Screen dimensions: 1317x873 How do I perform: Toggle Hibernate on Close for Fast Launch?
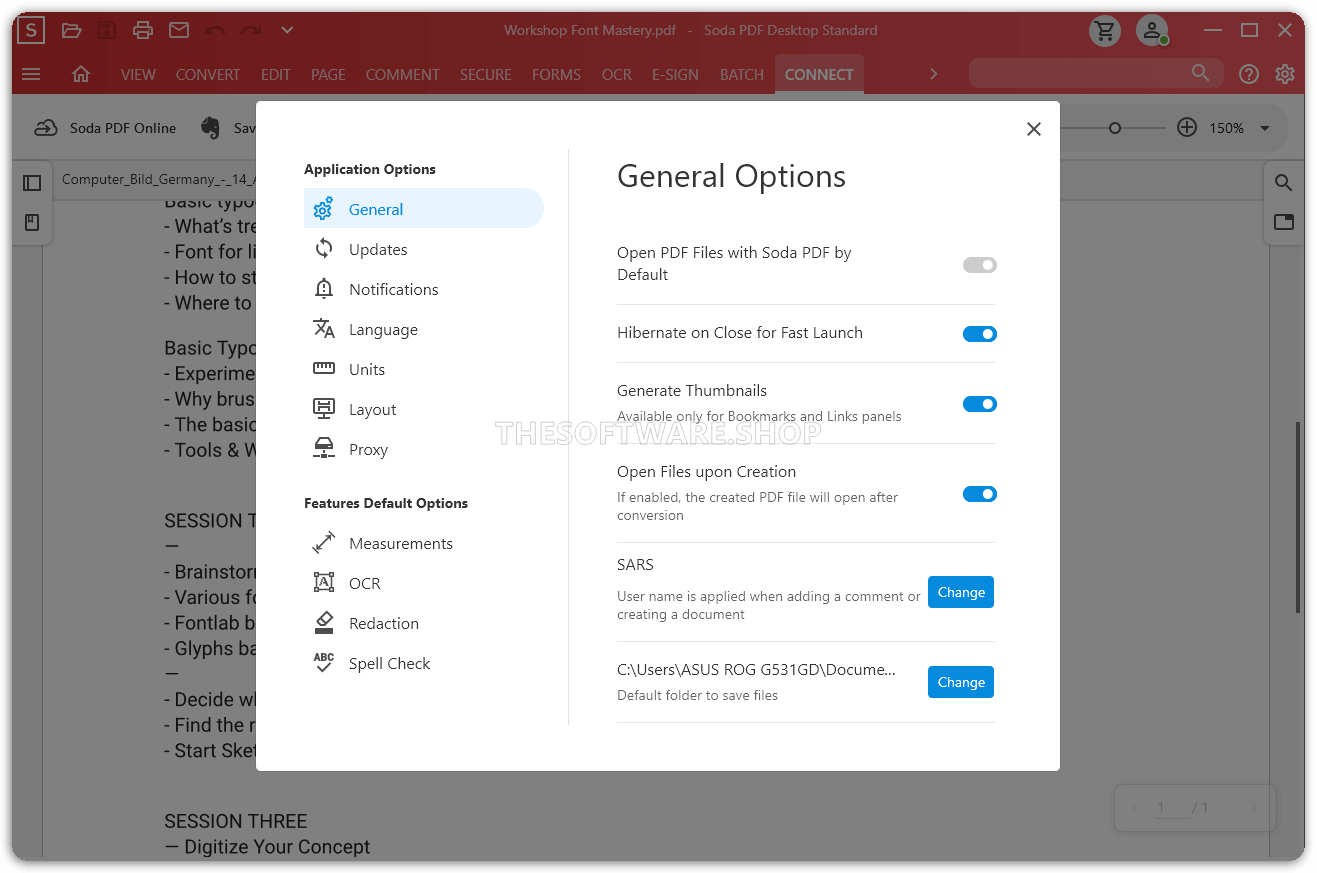[x=979, y=334]
